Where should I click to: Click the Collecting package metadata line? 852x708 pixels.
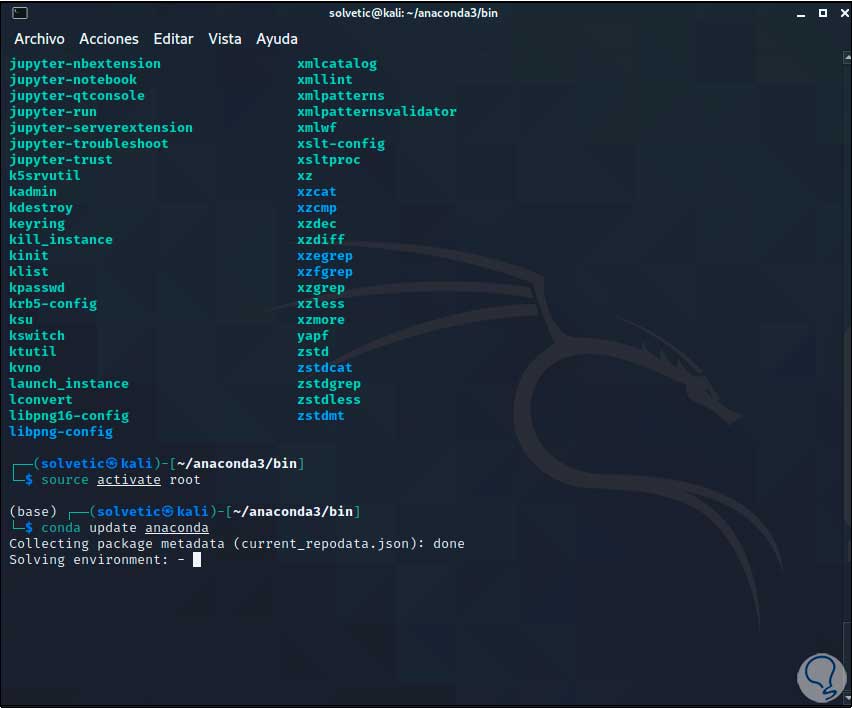point(237,544)
